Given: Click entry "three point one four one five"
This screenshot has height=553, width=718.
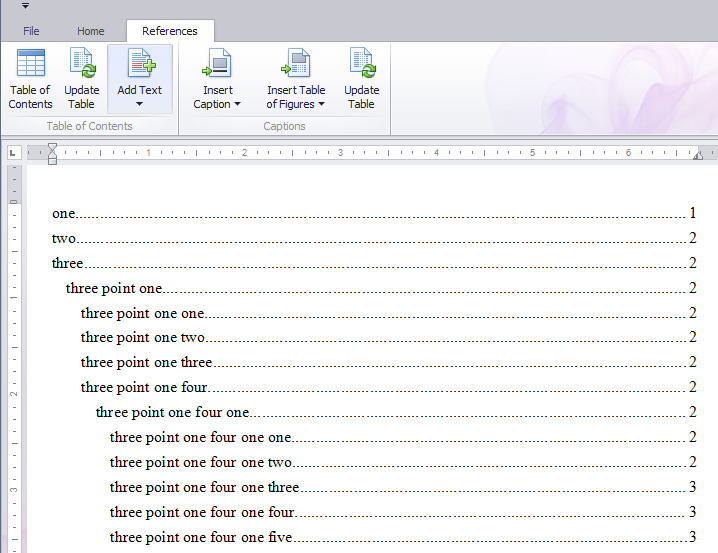Looking at the screenshot, I should [x=201, y=537].
